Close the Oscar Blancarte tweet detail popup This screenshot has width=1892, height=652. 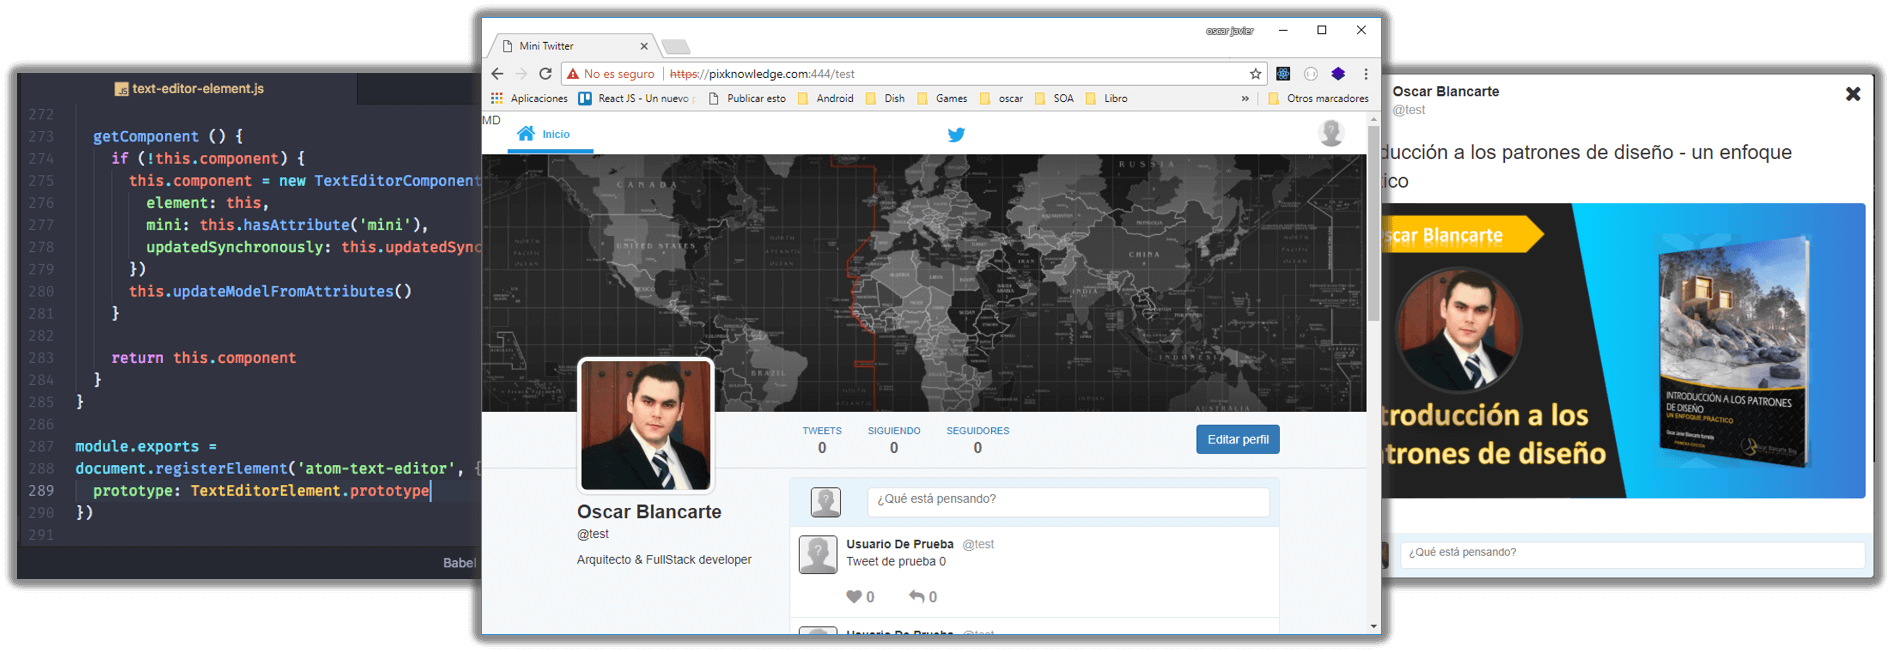[x=1852, y=94]
